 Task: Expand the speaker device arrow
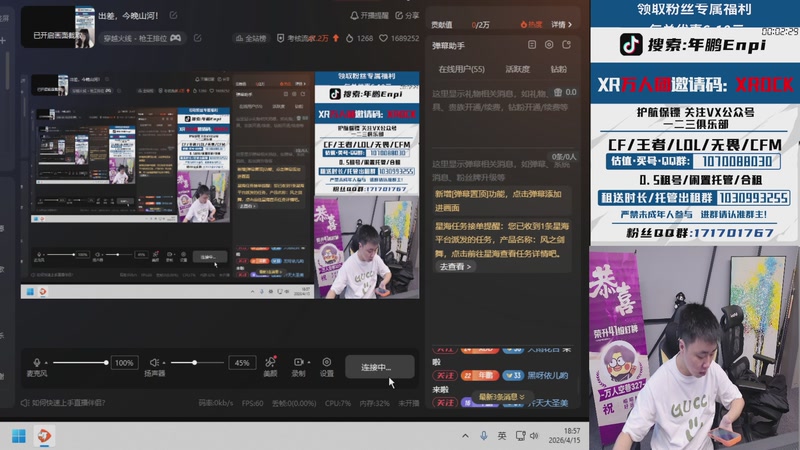tap(164, 363)
